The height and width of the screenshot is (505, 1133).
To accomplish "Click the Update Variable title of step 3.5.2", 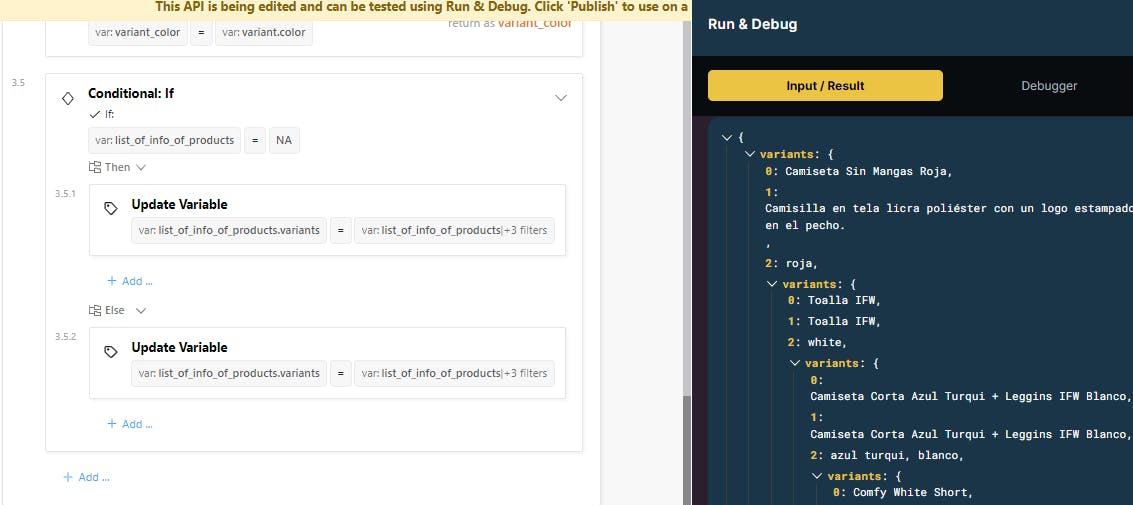I will point(179,348).
